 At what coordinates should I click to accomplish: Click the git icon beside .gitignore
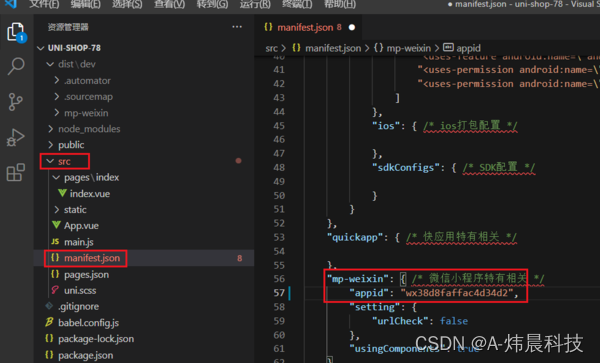coord(49,306)
